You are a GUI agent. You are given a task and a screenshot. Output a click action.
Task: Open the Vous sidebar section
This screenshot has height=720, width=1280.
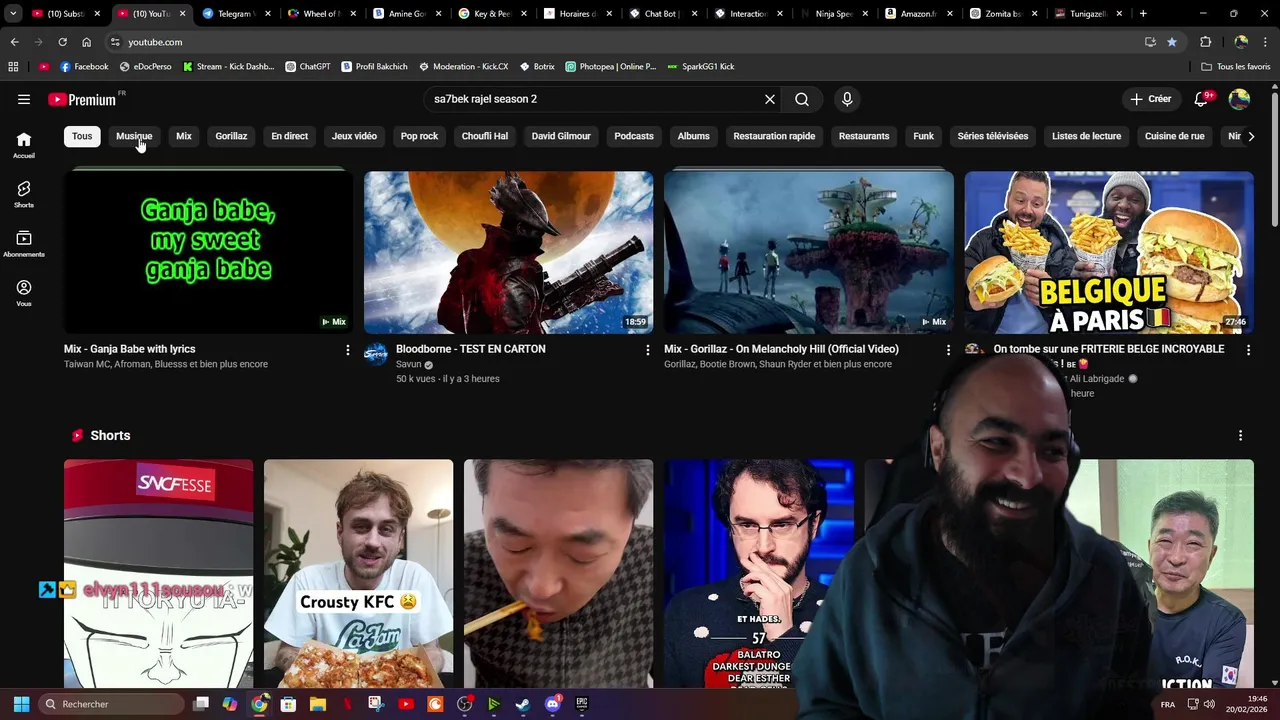(x=24, y=293)
